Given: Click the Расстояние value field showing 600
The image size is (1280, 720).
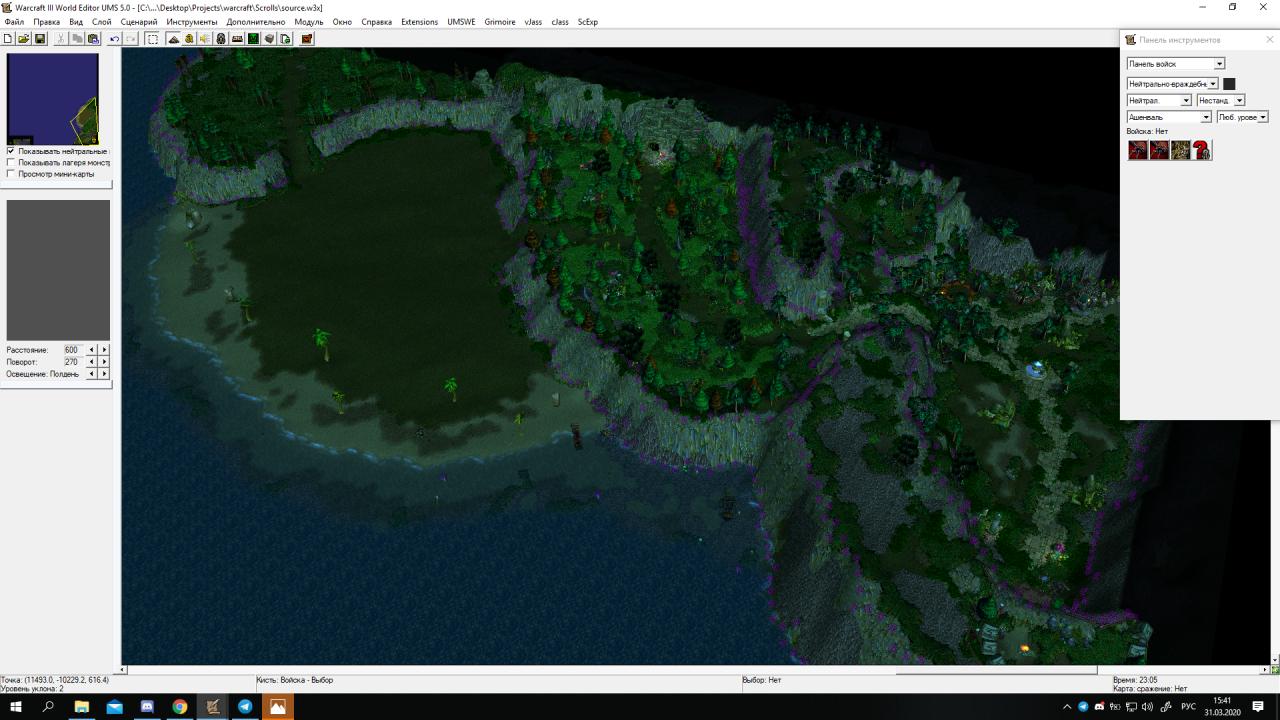Looking at the screenshot, I should pos(73,350).
